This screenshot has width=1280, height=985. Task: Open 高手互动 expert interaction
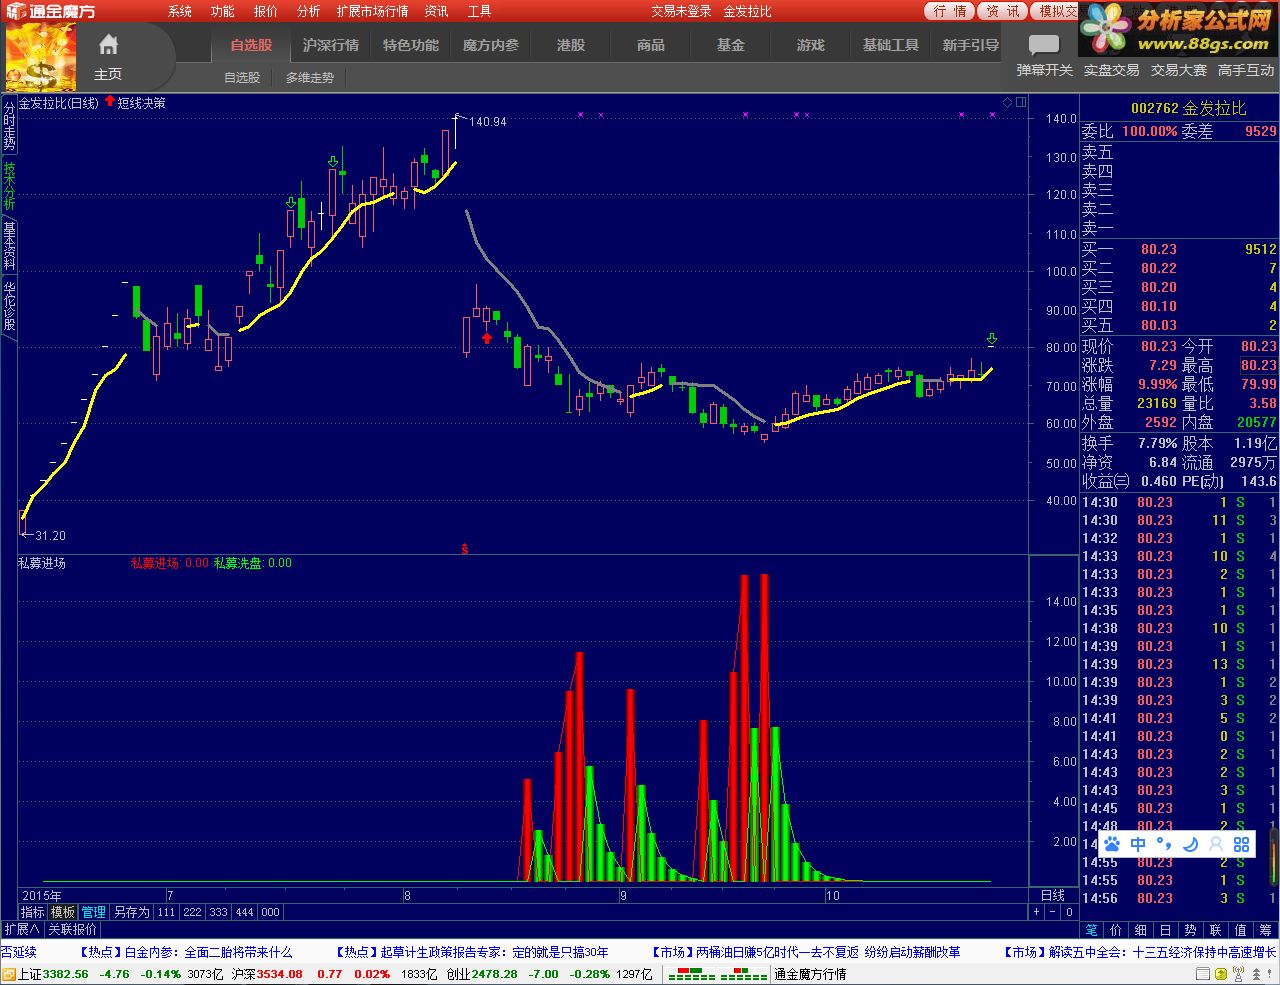tap(1246, 70)
